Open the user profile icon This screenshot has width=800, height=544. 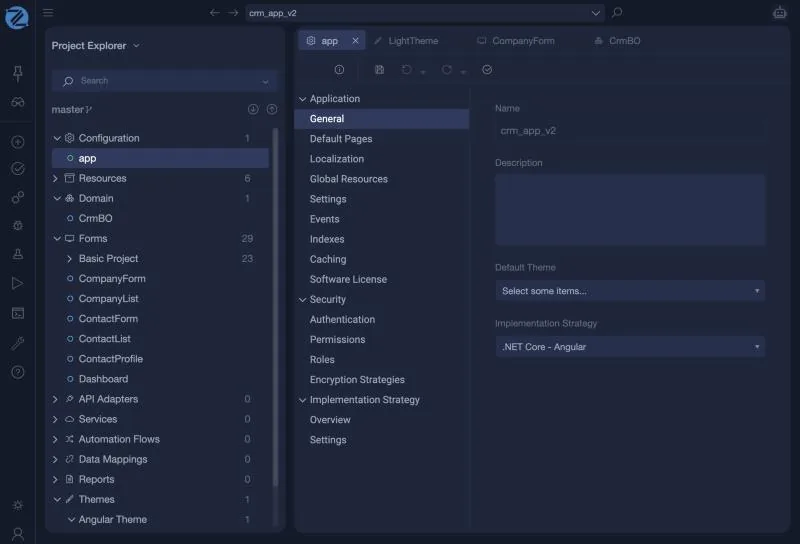(x=18, y=534)
